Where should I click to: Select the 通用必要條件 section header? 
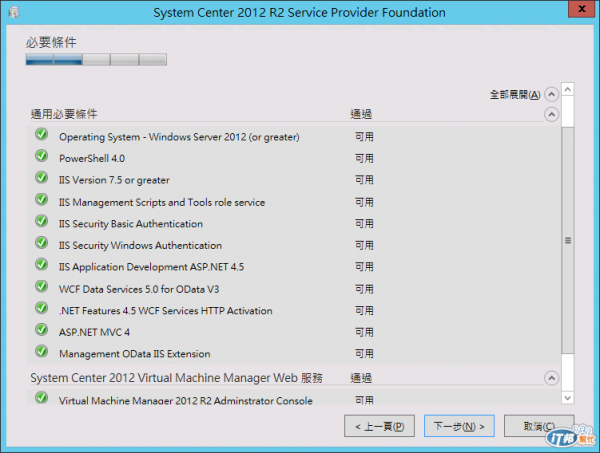pyautogui.click(x=64, y=114)
